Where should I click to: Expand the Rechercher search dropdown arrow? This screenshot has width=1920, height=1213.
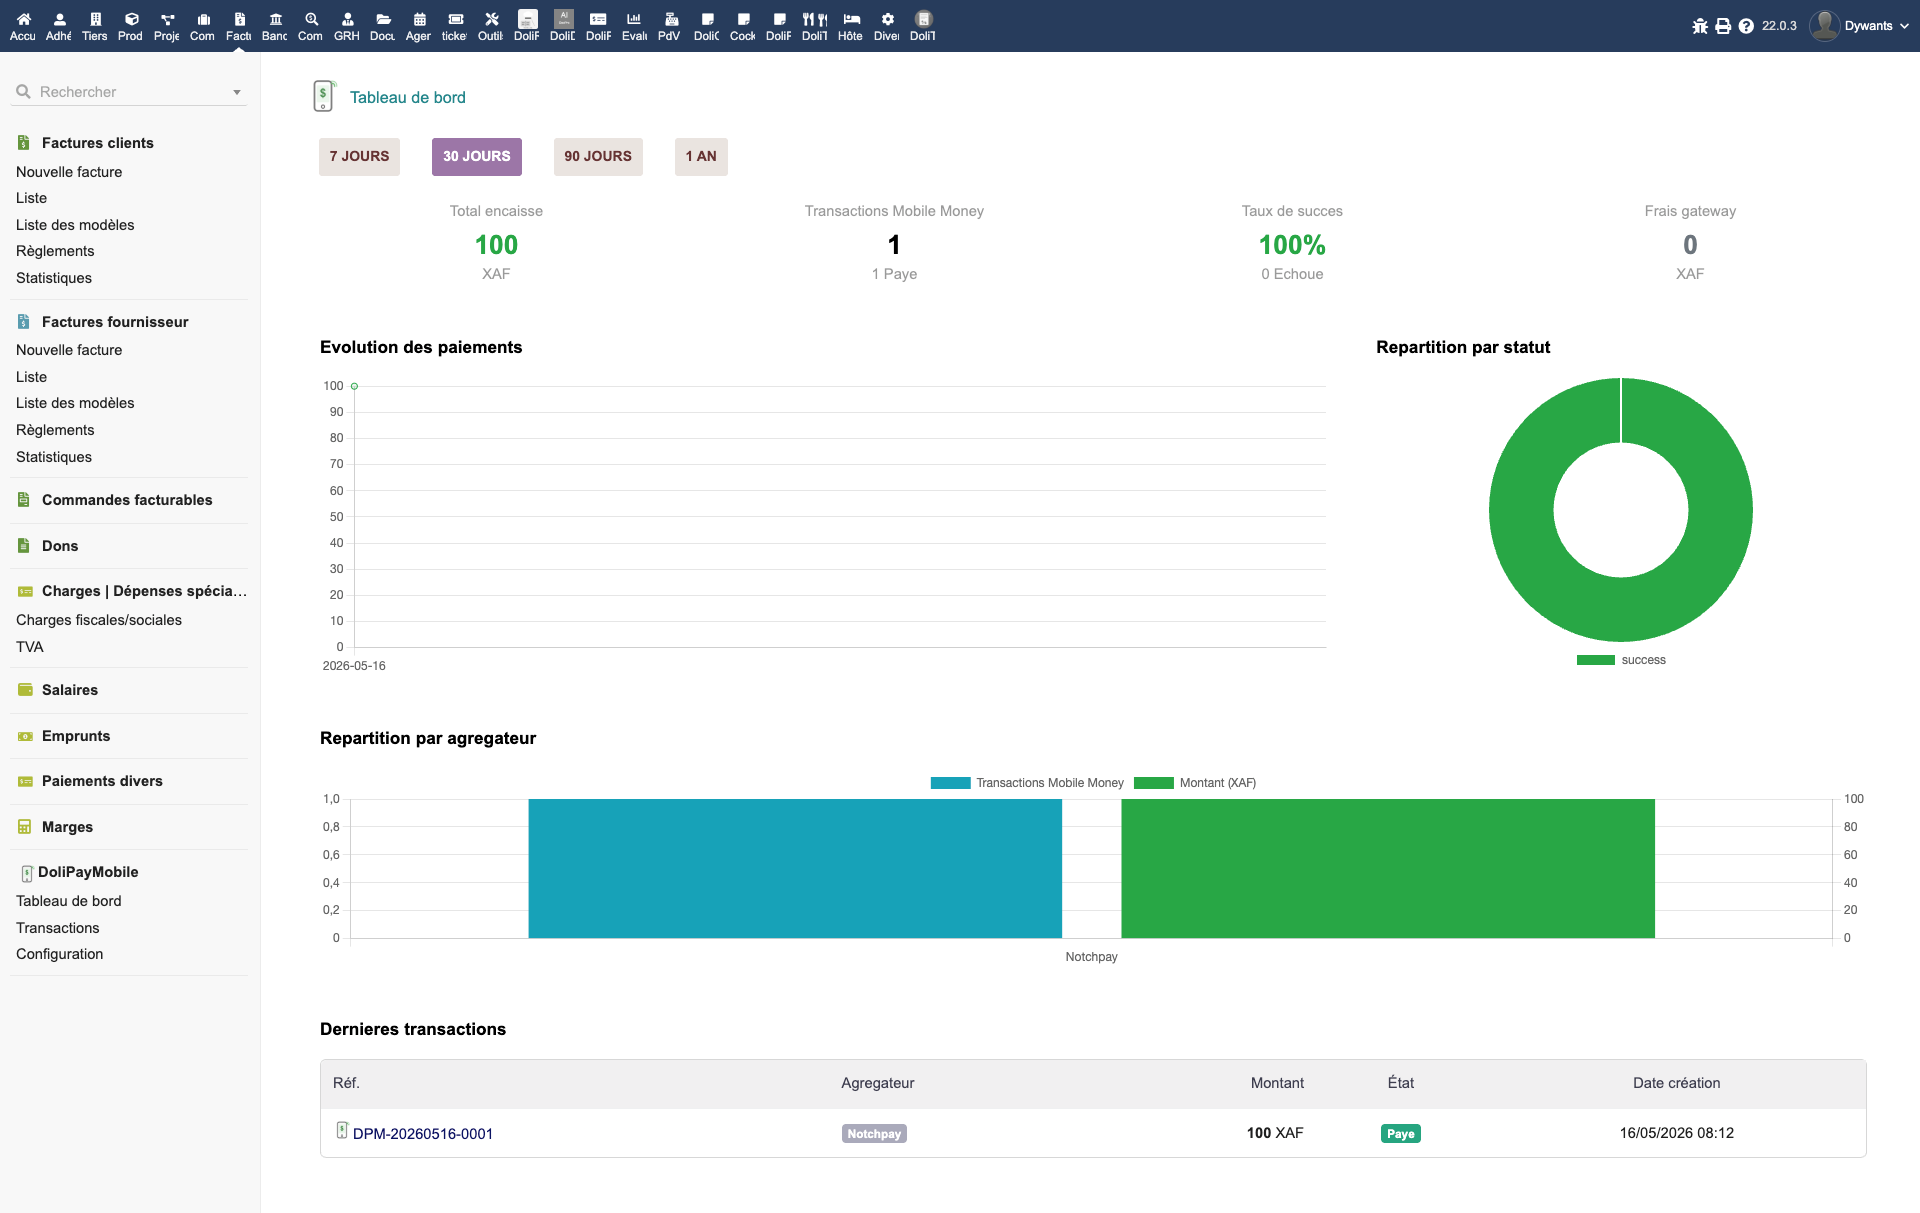[237, 92]
